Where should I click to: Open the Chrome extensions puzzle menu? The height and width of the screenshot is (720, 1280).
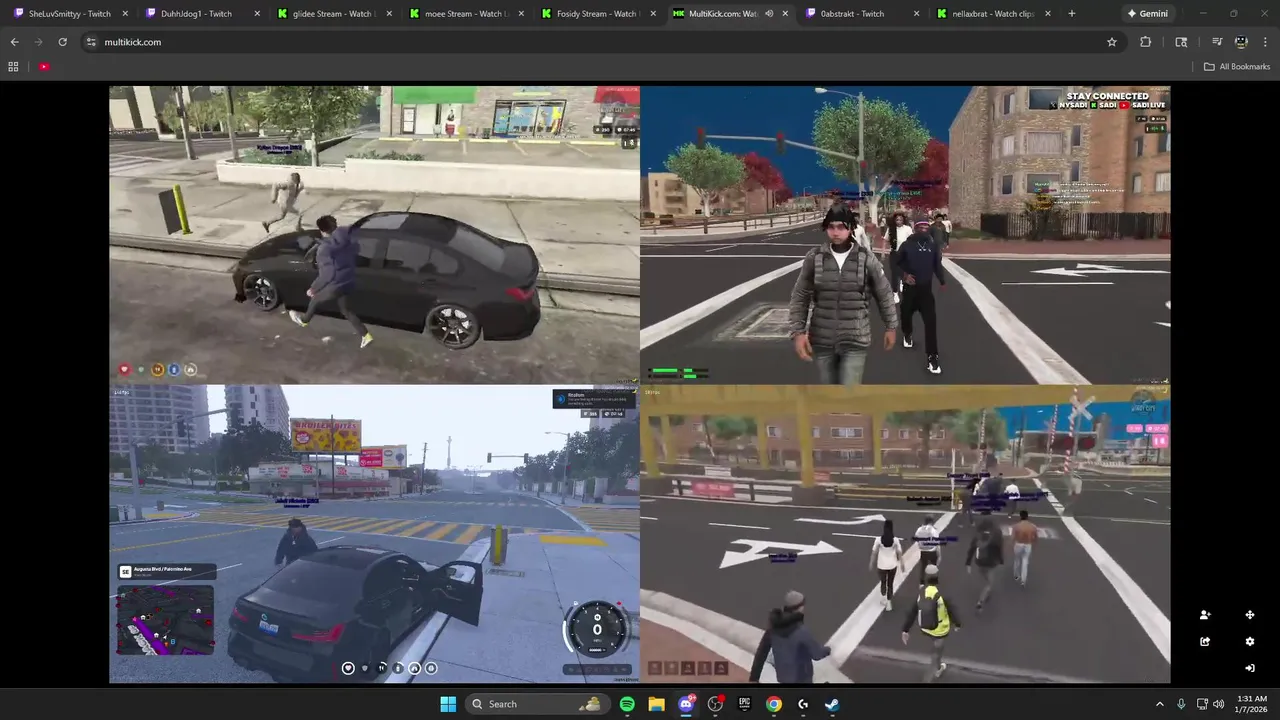pos(1146,42)
